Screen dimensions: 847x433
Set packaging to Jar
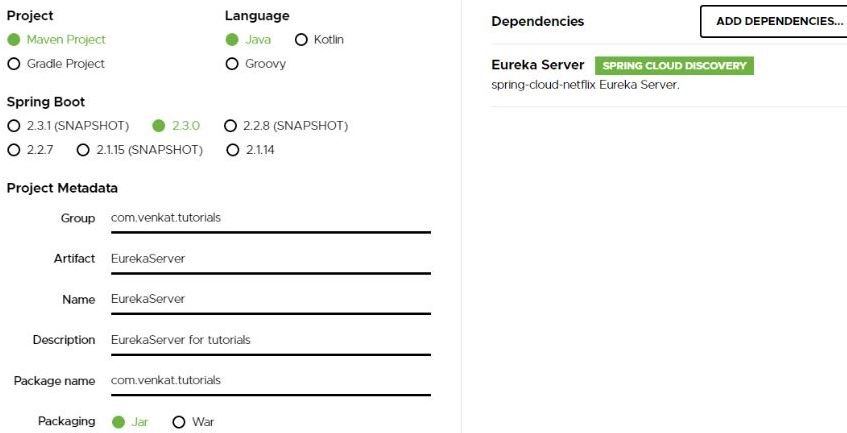pos(117,421)
